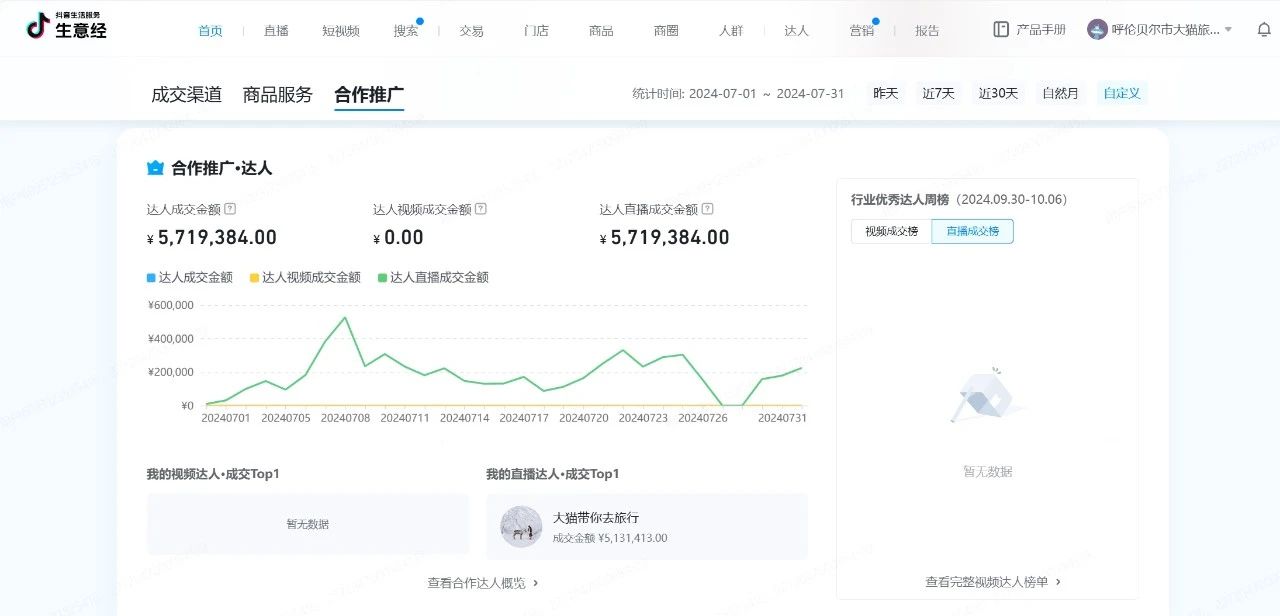Image resolution: width=1280 pixels, height=616 pixels.
Task: Expand 查看完整视频达人榜单 chevron link
Action: [1058, 581]
